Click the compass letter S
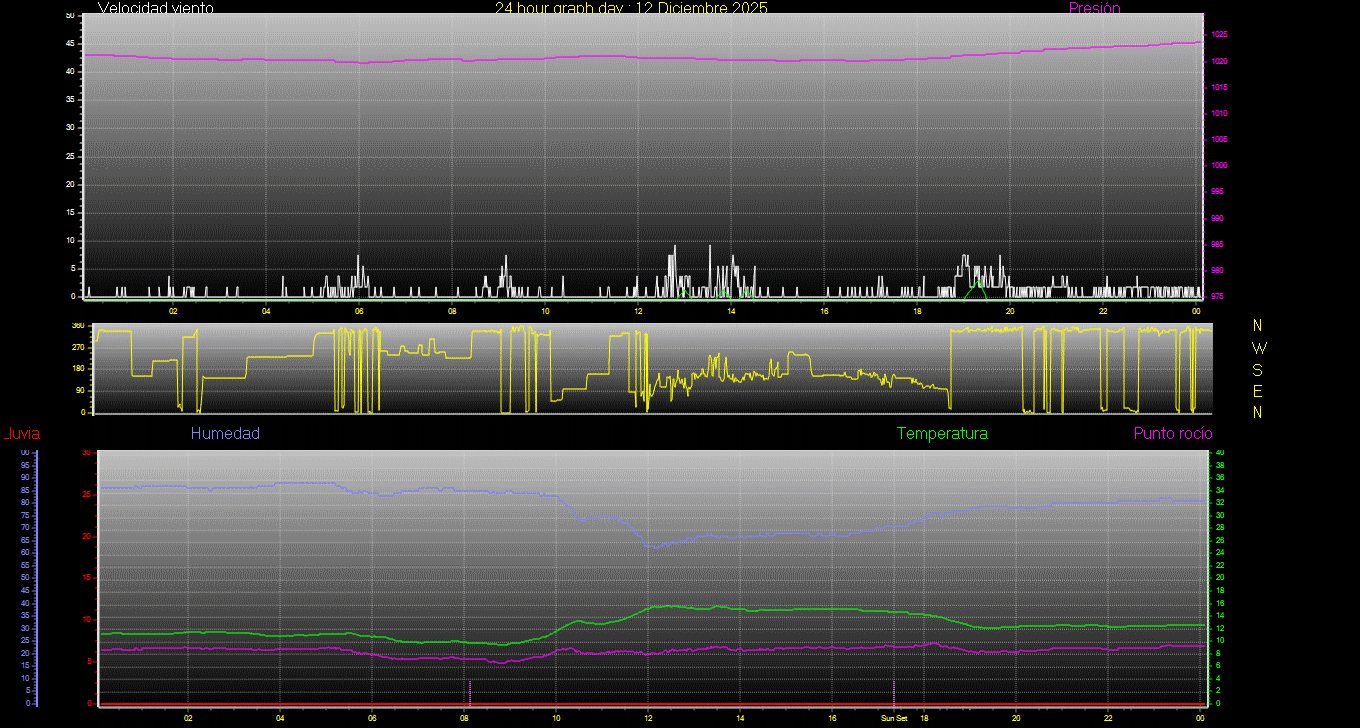The image size is (1360, 728). coord(1258,369)
